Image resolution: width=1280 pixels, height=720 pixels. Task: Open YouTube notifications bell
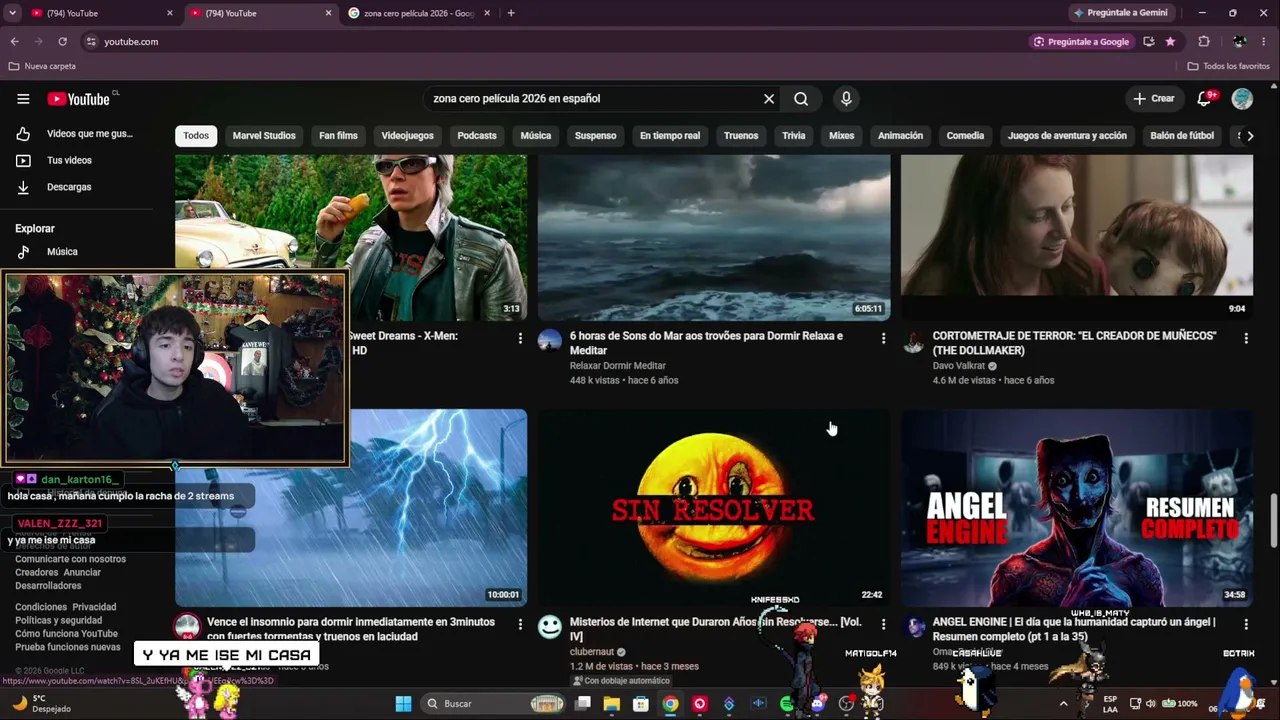pos(1205,99)
